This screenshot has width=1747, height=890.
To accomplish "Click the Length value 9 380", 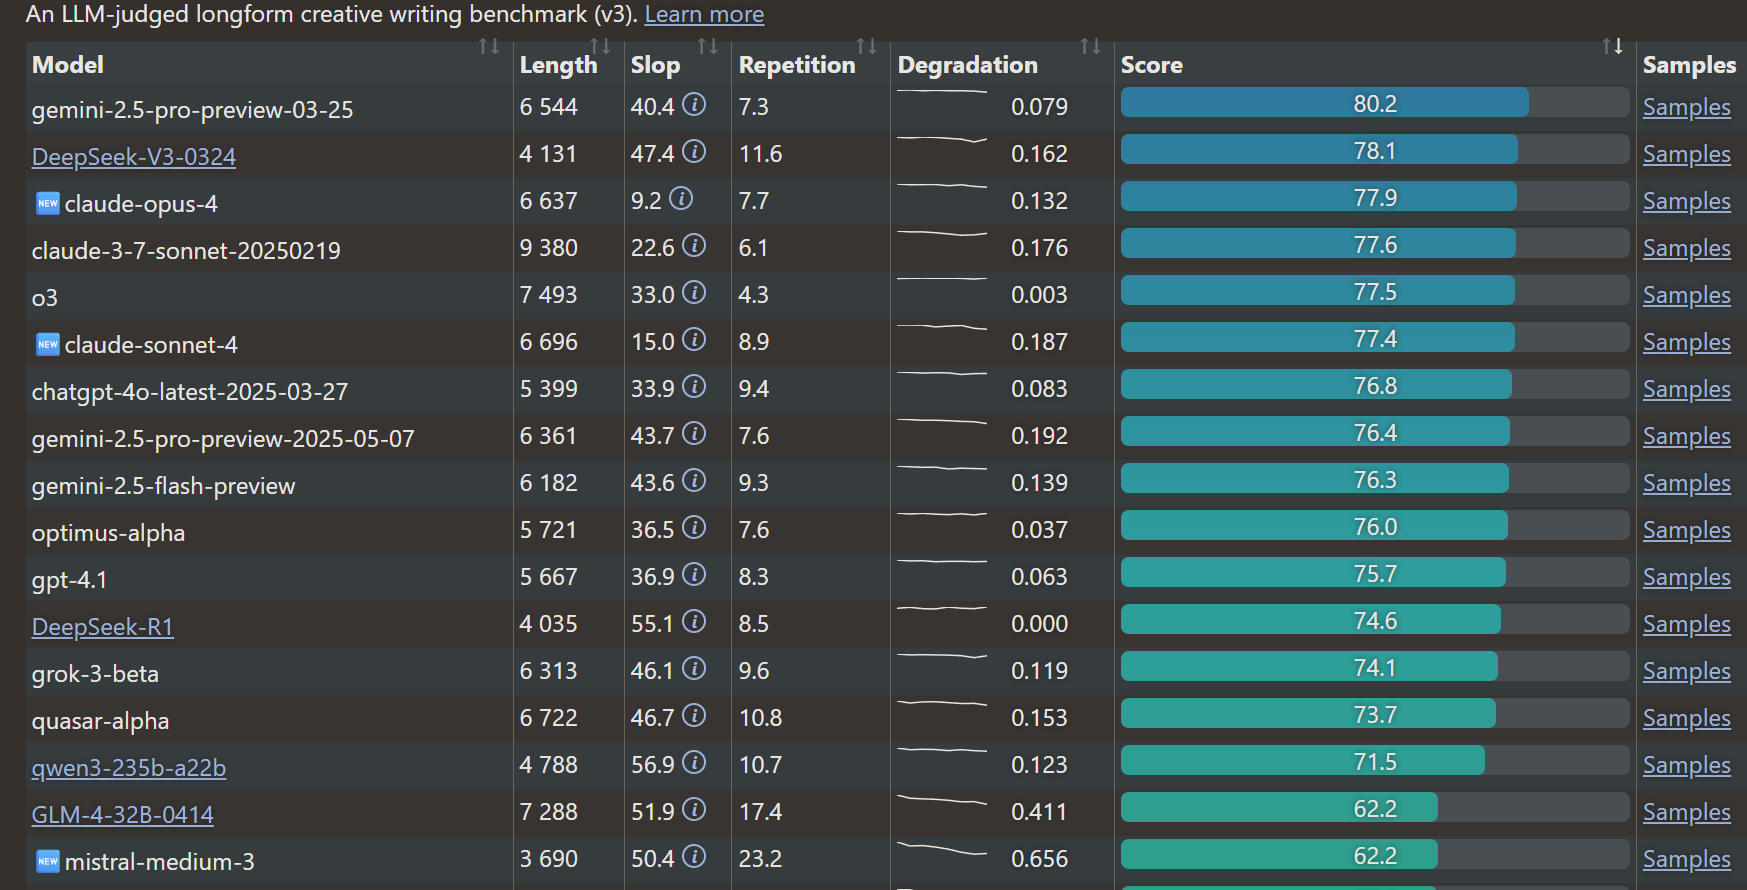I will [x=549, y=248].
